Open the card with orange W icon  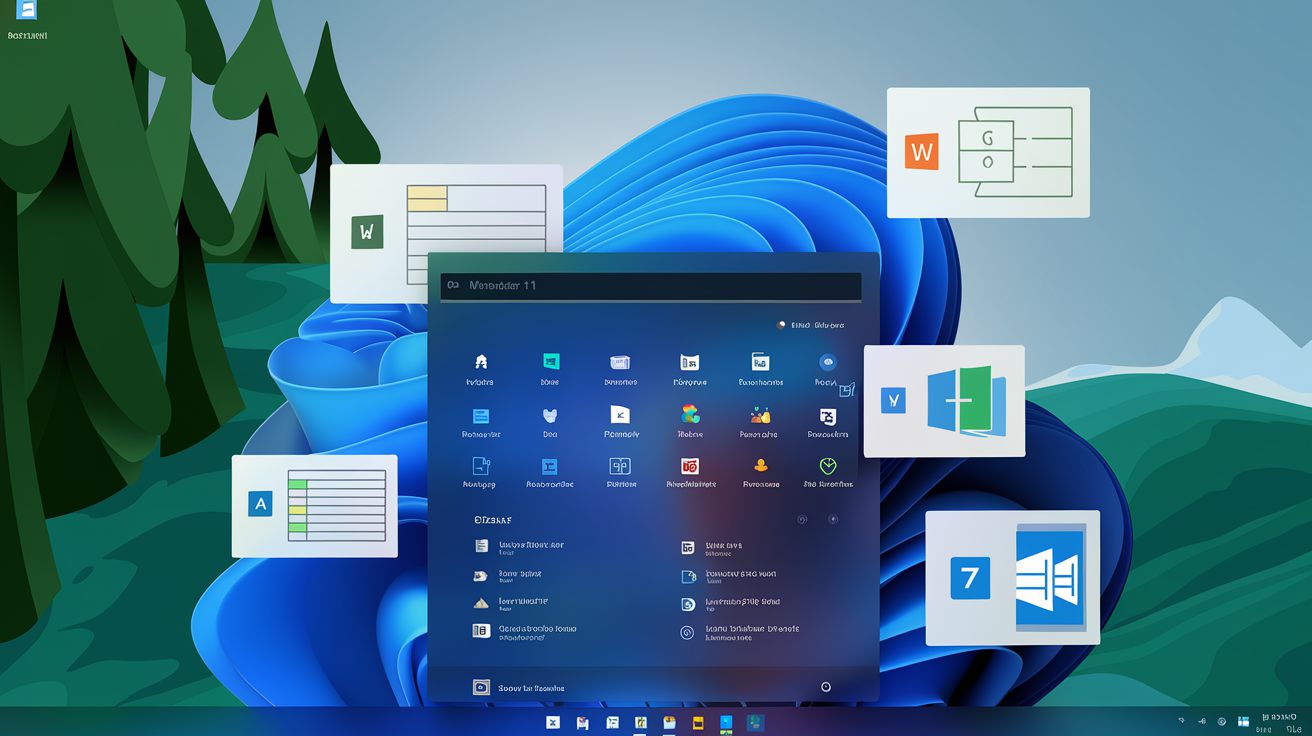(988, 153)
